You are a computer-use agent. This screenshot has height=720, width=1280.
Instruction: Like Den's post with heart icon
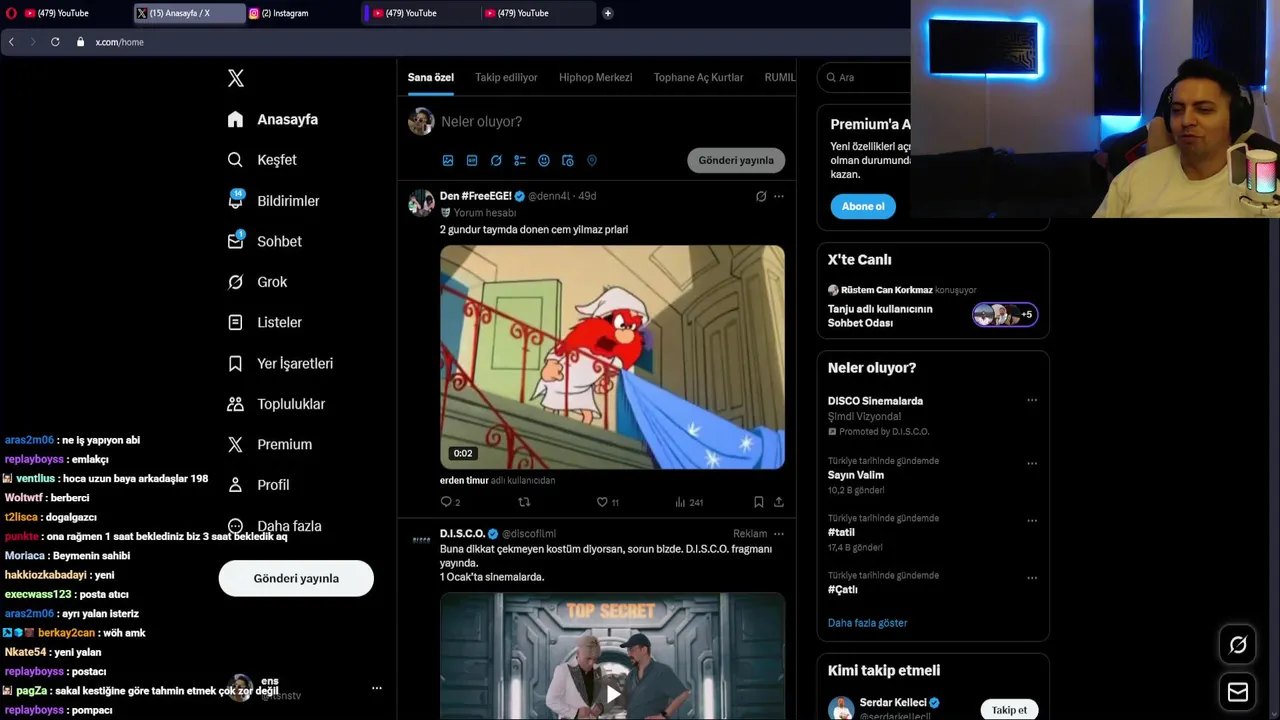(x=602, y=502)
